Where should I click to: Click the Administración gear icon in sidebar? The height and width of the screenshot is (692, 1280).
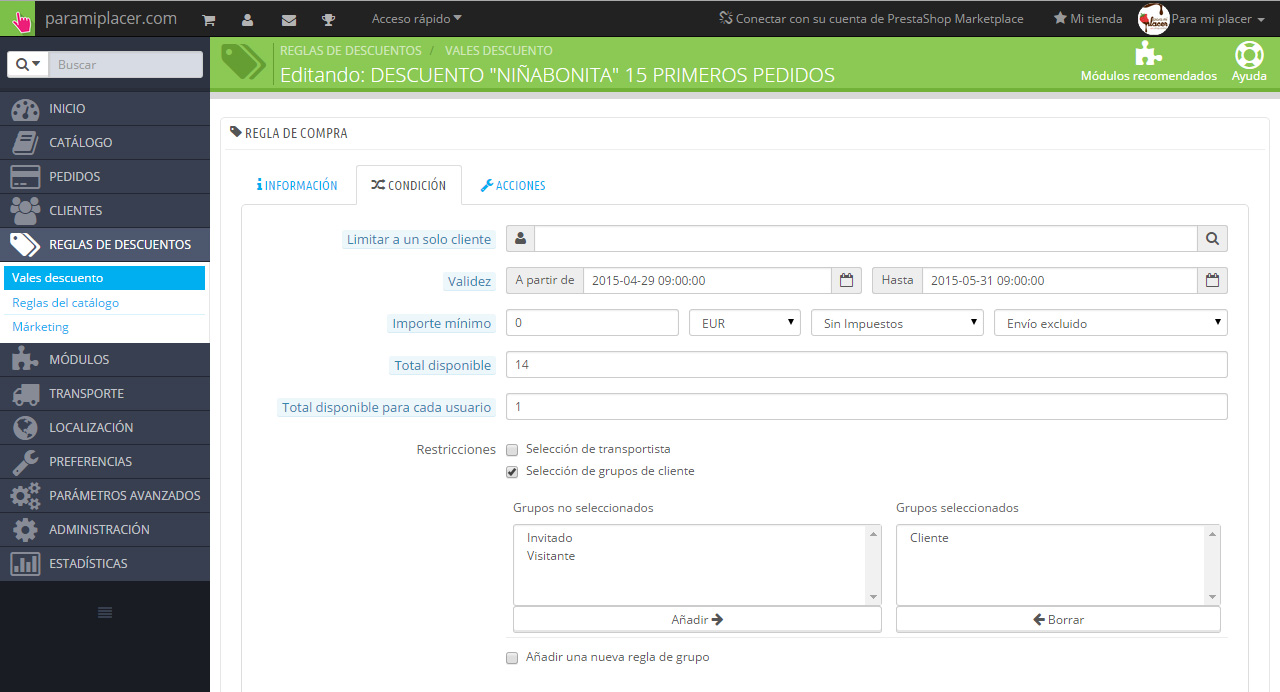pyautogui.click(x=25, y=530)
